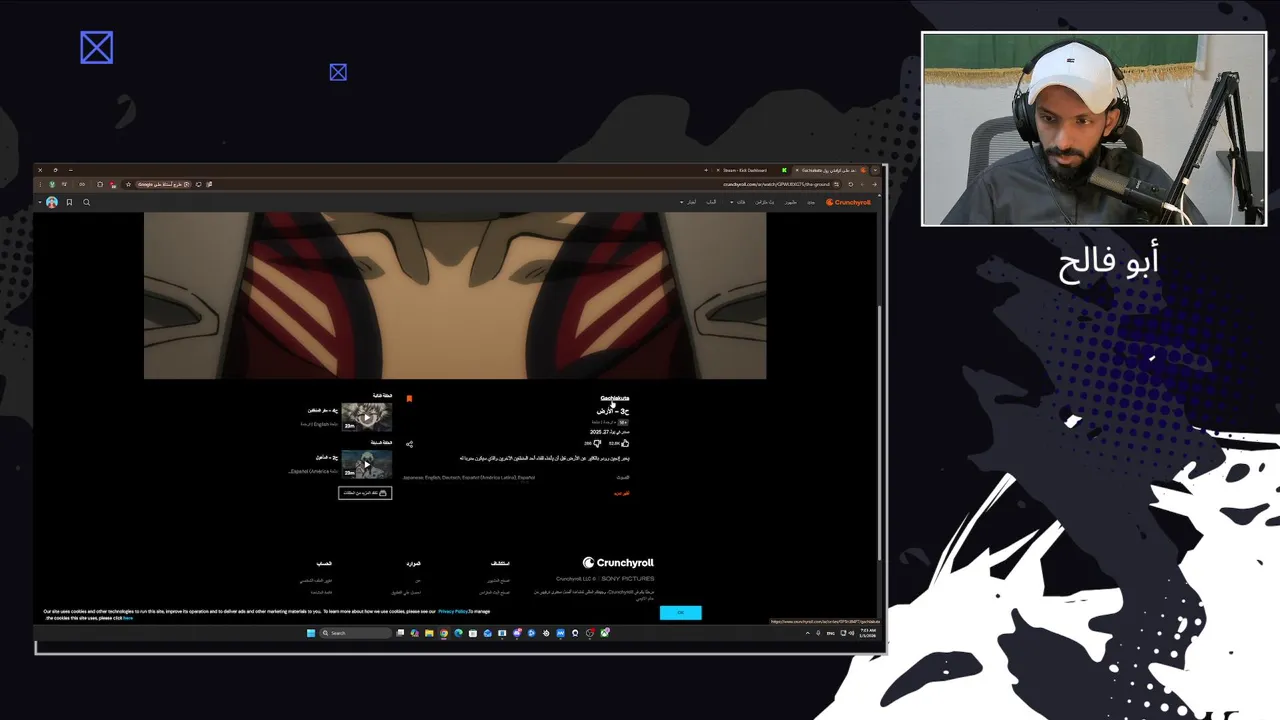Screen dimensions: 1280x720
Task: Open the watchlist bookmark icon in the Crunchyroll header
Action: [69, 202]
